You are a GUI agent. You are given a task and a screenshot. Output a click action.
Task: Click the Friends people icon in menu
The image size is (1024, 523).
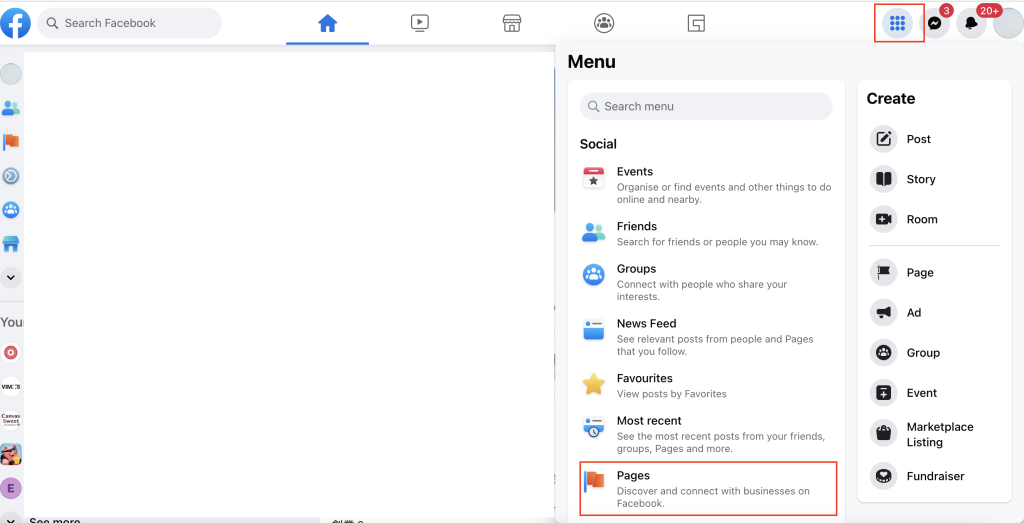coord(594,233)
